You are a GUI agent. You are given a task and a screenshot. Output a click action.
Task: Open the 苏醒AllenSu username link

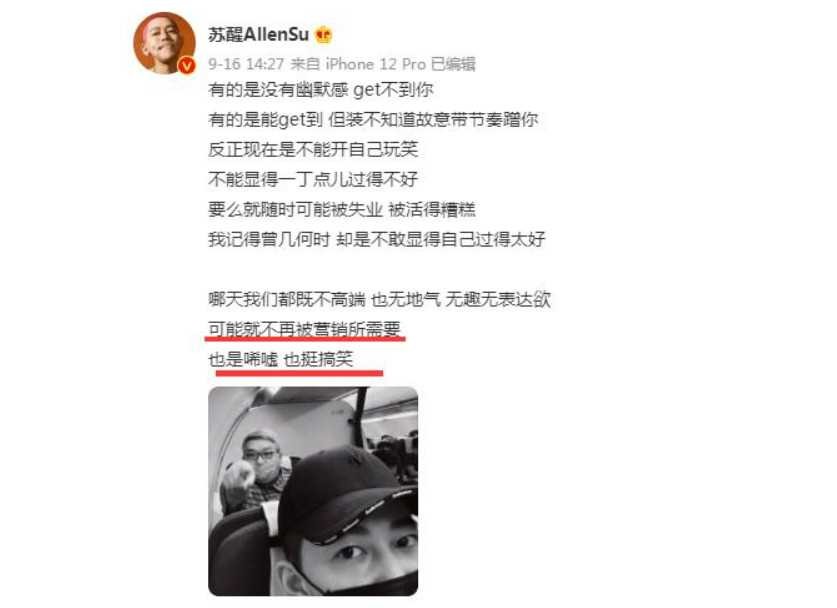(x=258, y=35)
